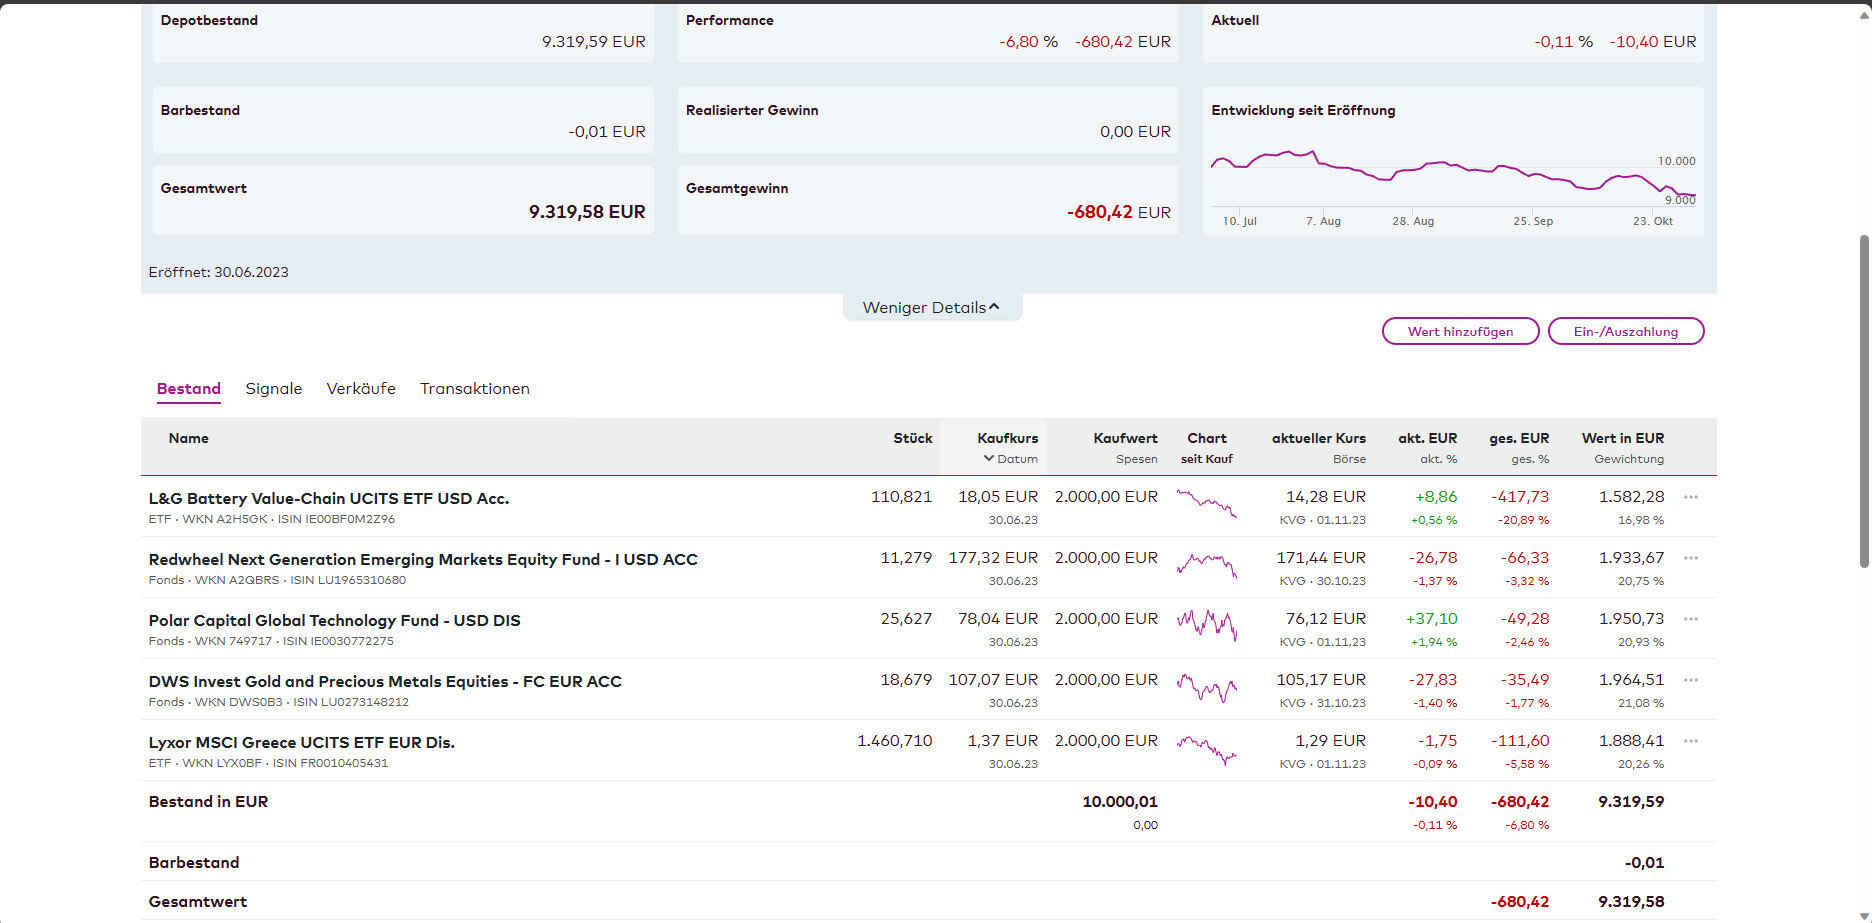This screenshot has height=923, width=1872.
Task: Open options menu for Lyxor MSCI Greece ETF
Action: point(1690,741)
